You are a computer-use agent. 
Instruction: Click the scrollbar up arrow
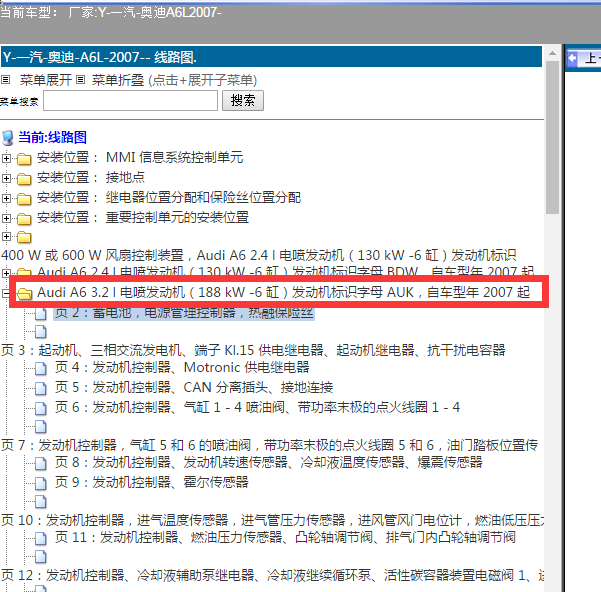pyautogui.click(x=552, y=53)
